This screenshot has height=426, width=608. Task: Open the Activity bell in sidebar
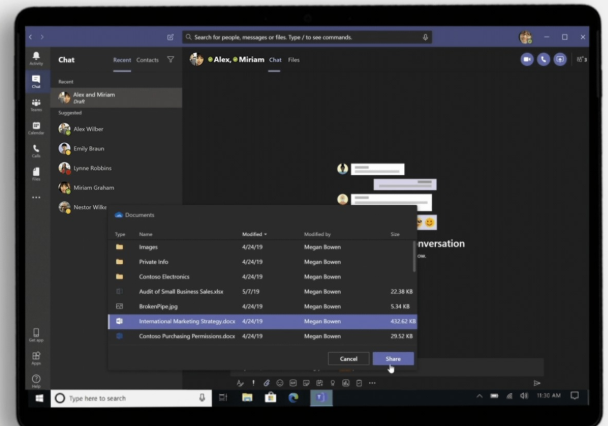(36, 57)
